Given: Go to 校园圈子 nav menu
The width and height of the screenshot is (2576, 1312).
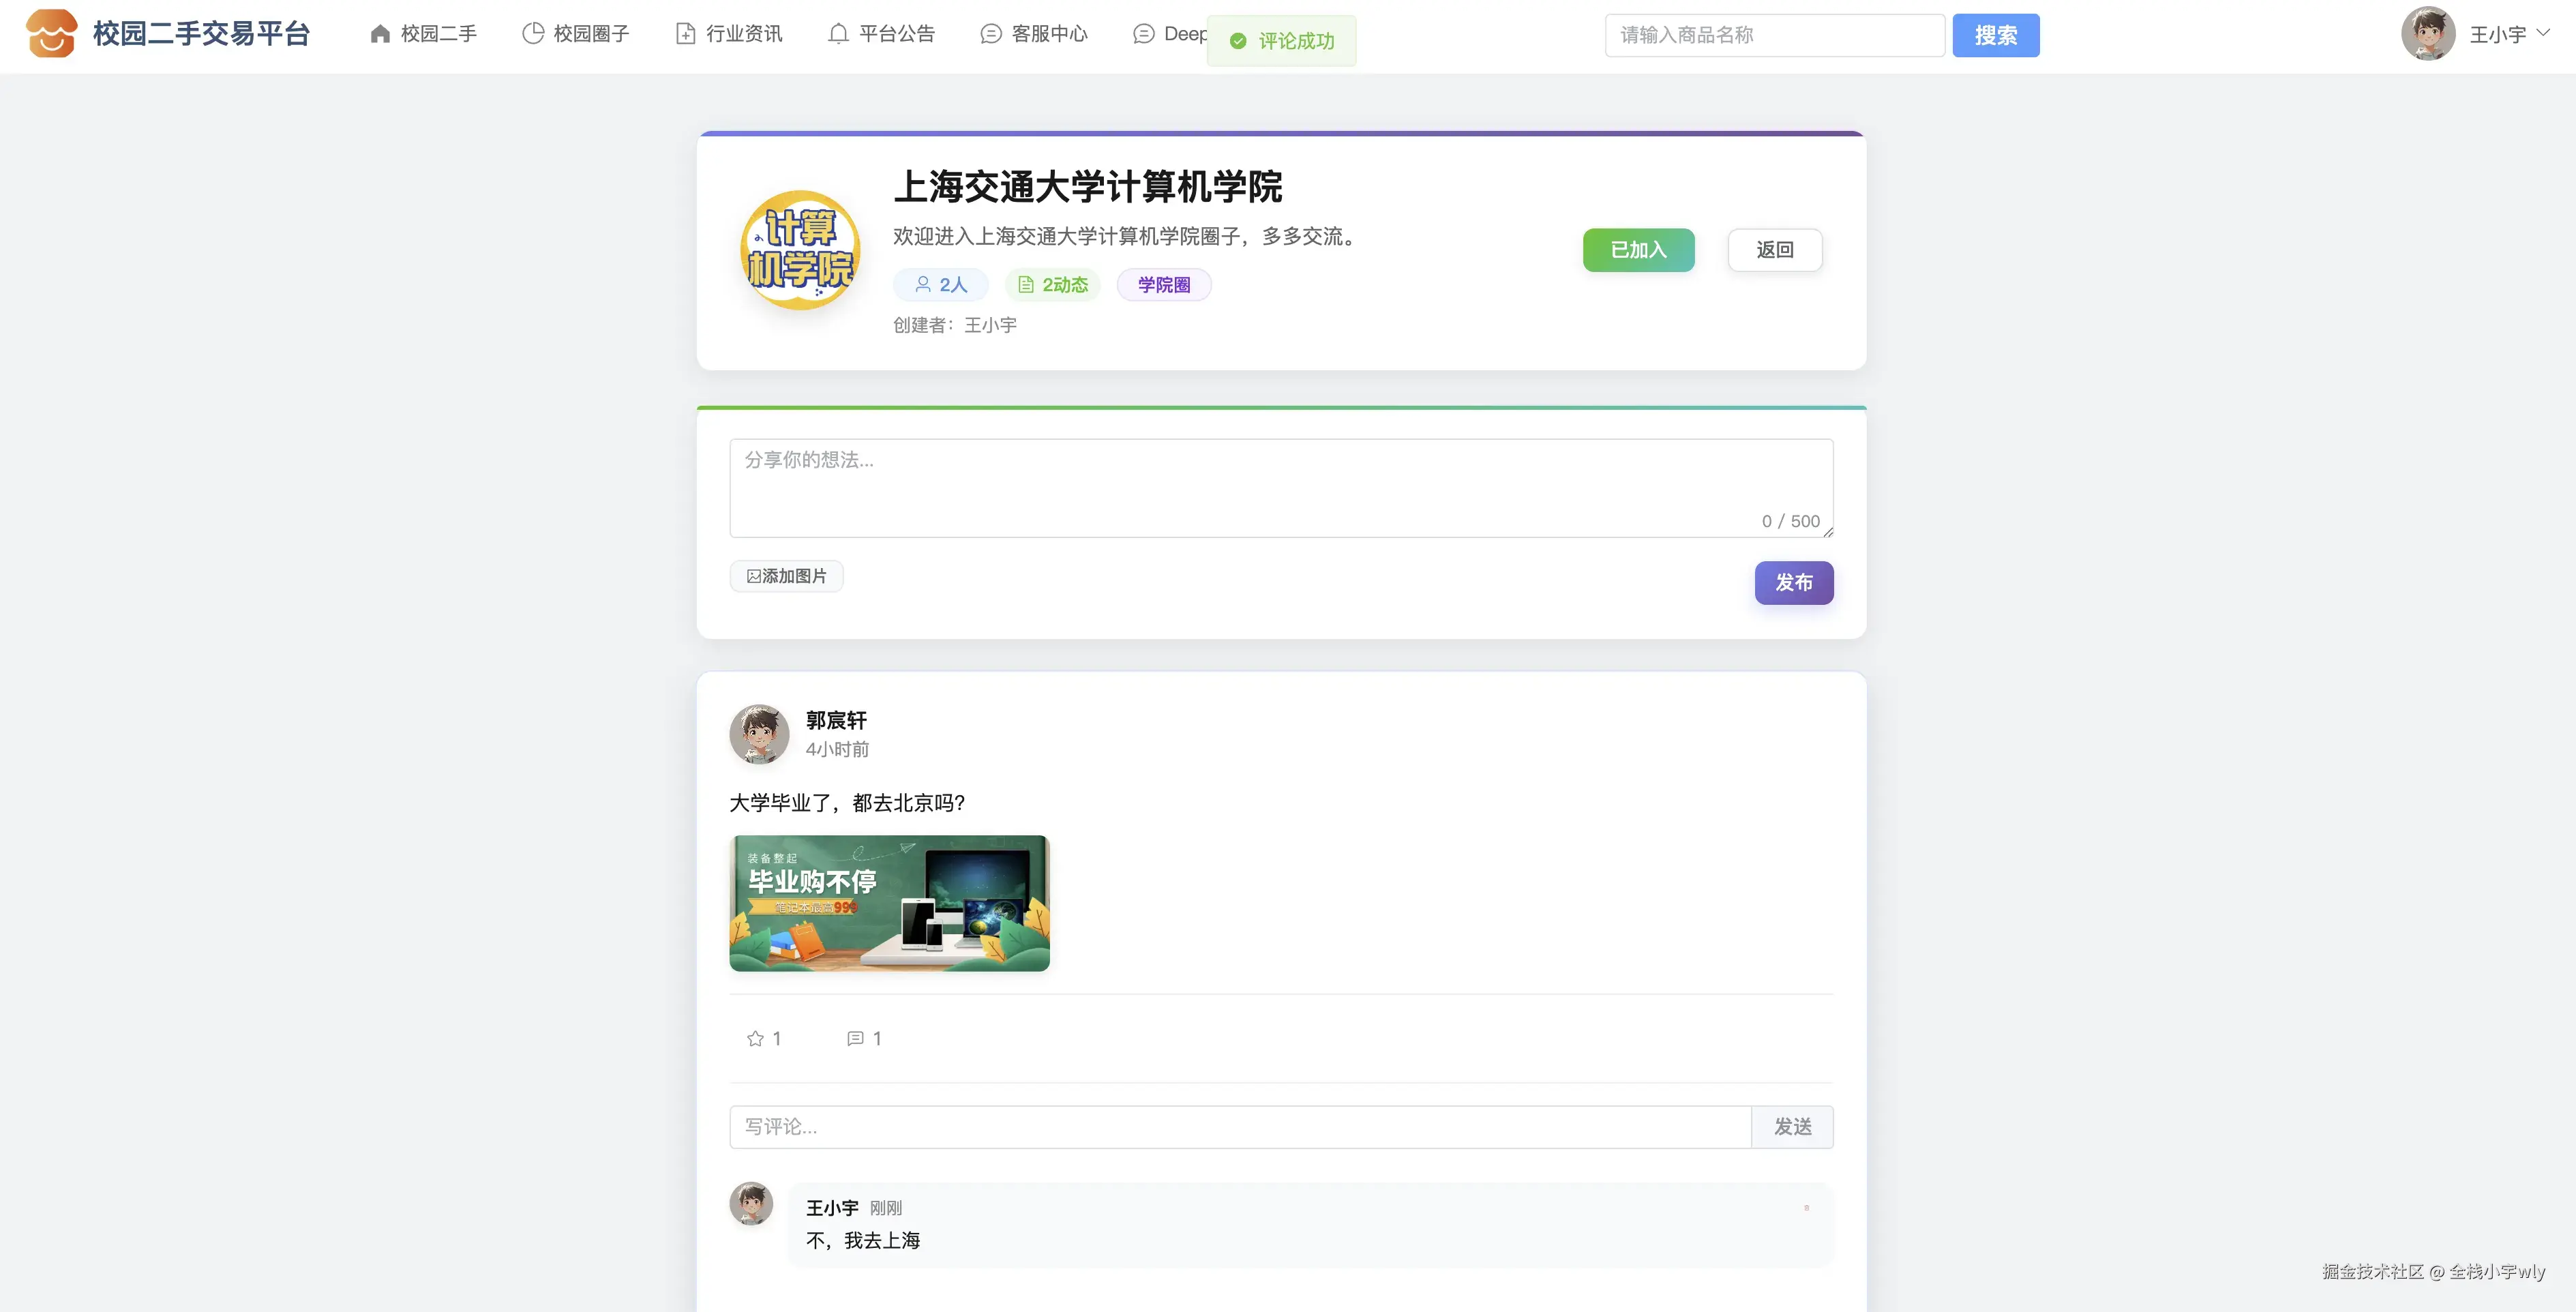Looking at the screenshot, I should pyautogui.click(x=576, y=34).
